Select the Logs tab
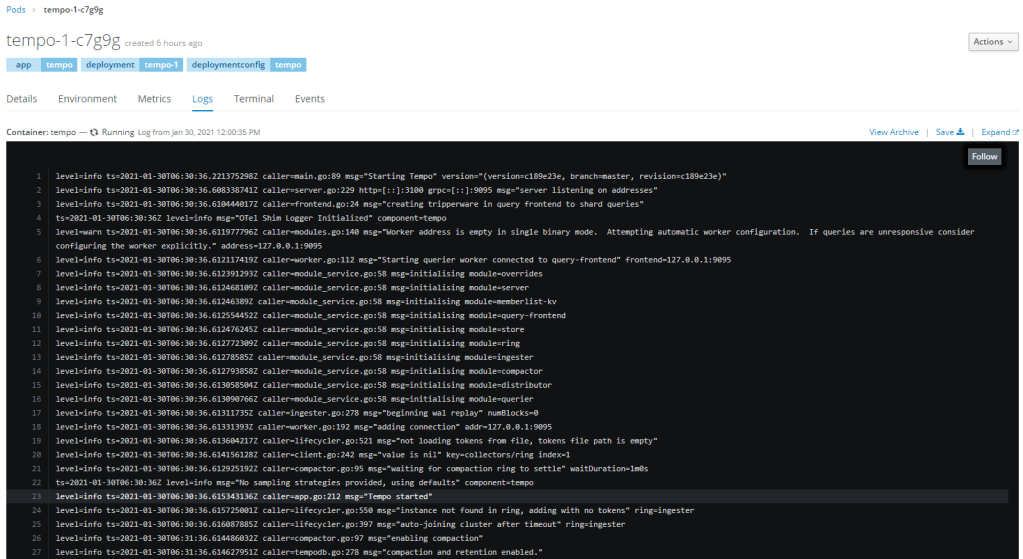This screenshot has width=1023, height=559. pyautogui.click(x=202, y=99)
